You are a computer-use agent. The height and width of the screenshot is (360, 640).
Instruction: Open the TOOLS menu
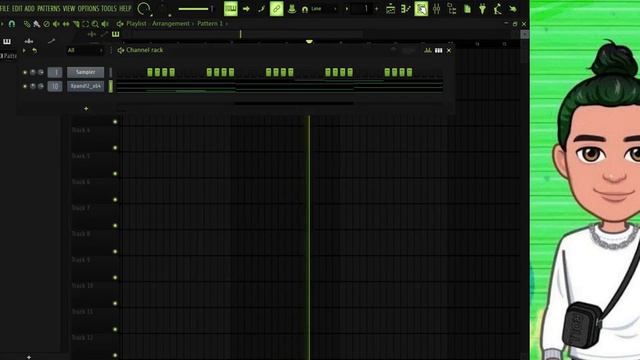109,8
